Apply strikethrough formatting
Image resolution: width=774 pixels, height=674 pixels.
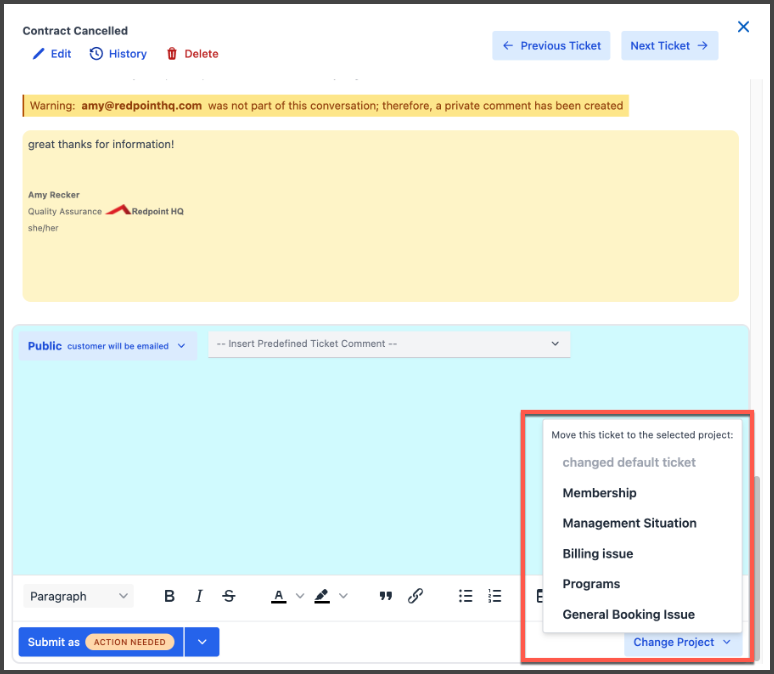coord(229,596)
